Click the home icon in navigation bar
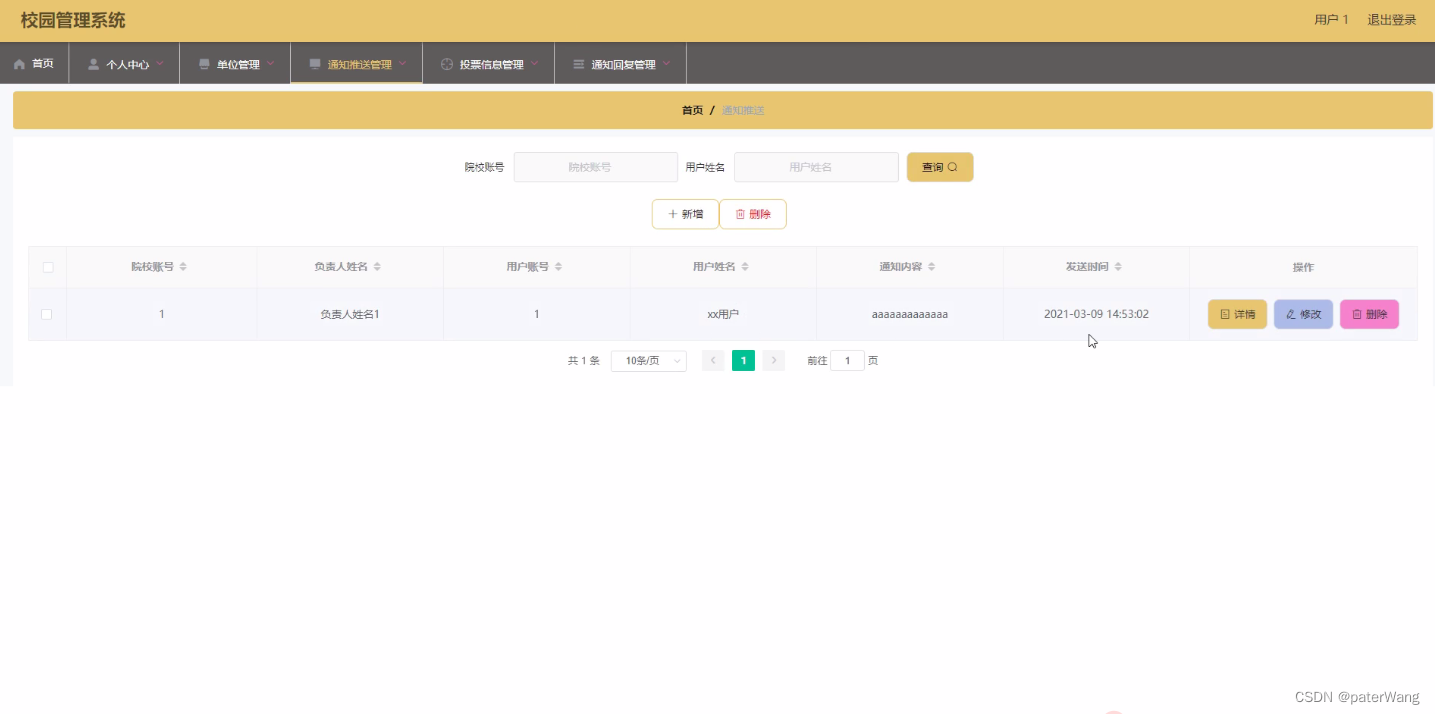Viewport: 1435px width, 714px height. (x=19, y=64)
